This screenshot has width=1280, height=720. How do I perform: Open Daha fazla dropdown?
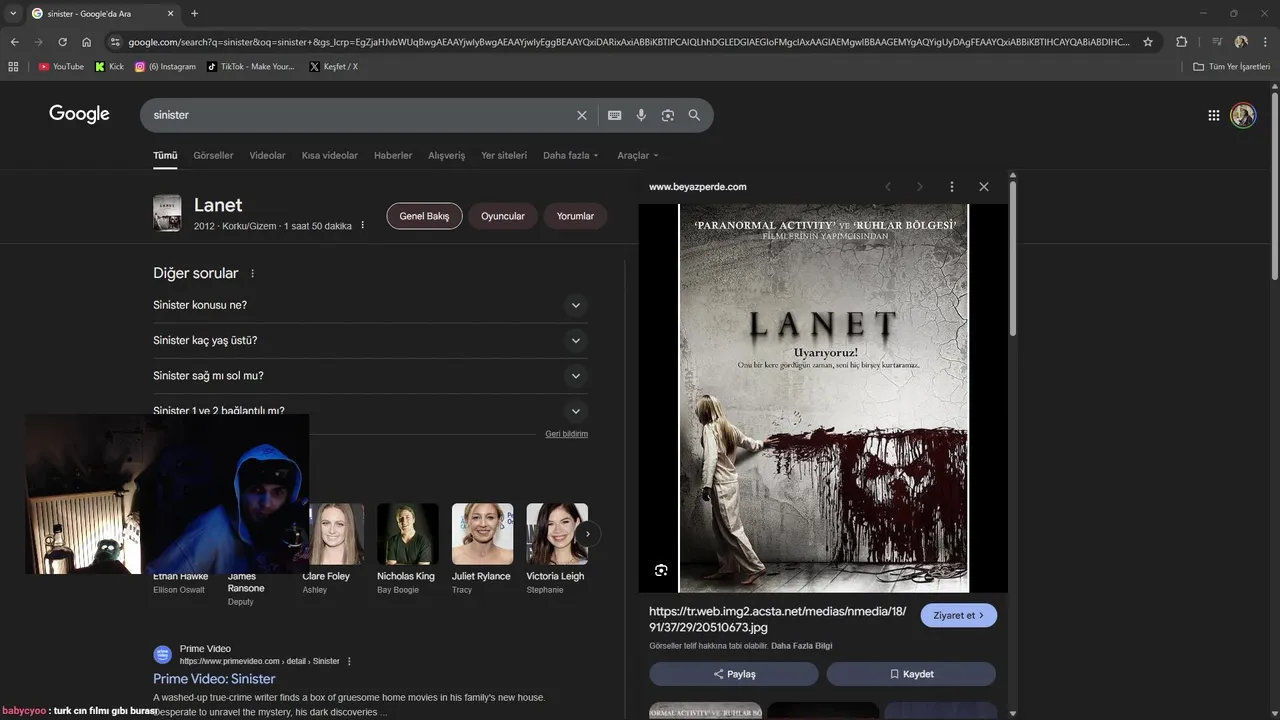coord(570,156)
